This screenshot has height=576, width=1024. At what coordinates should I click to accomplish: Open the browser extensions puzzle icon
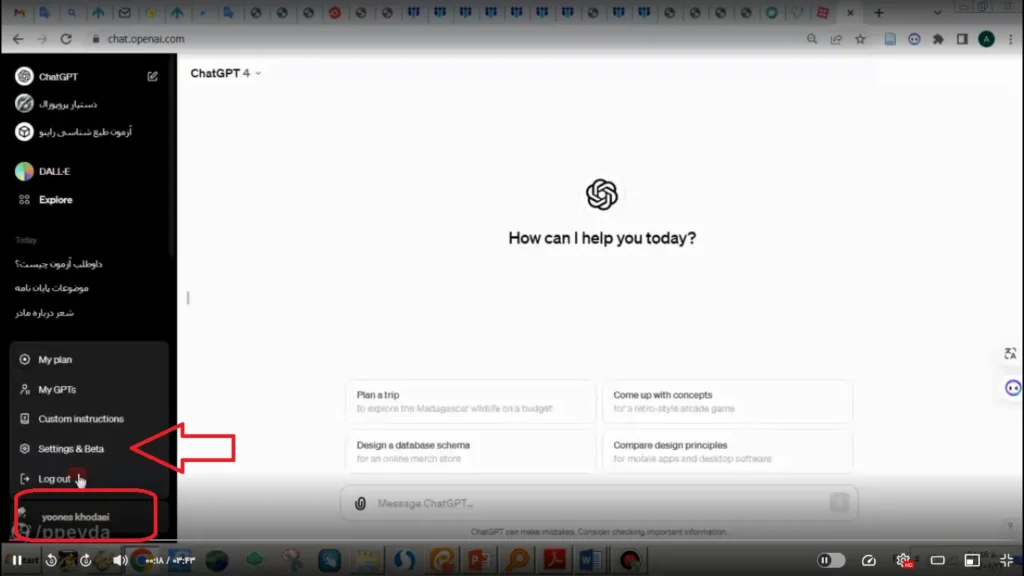tap(938, 39)
